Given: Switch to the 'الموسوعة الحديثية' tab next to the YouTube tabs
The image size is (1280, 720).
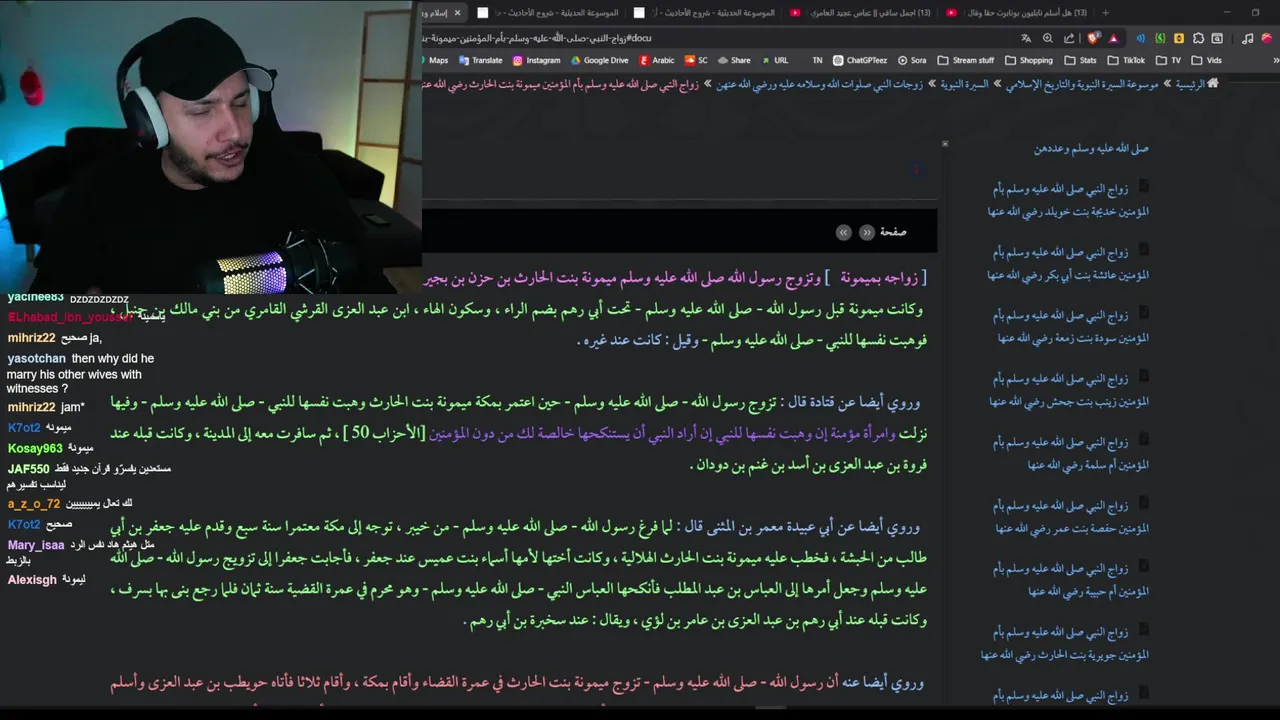Looking at the screenshot, I should pos(705,13).
